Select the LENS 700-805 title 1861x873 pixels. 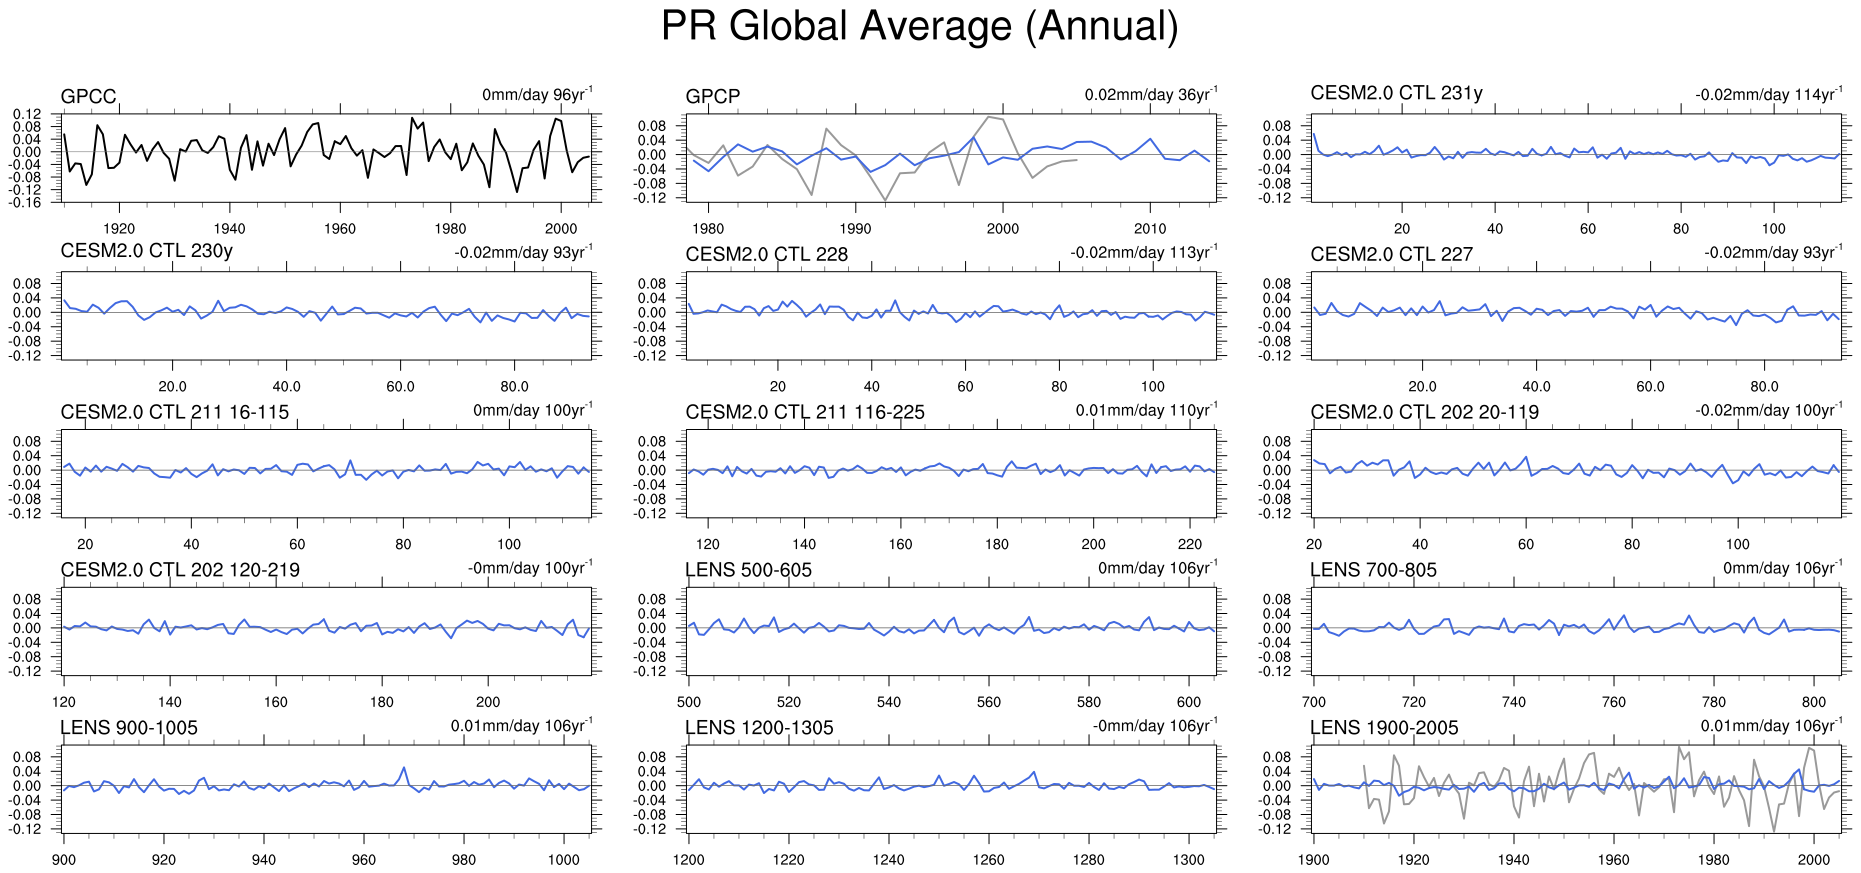click(x=1373, y=570)
